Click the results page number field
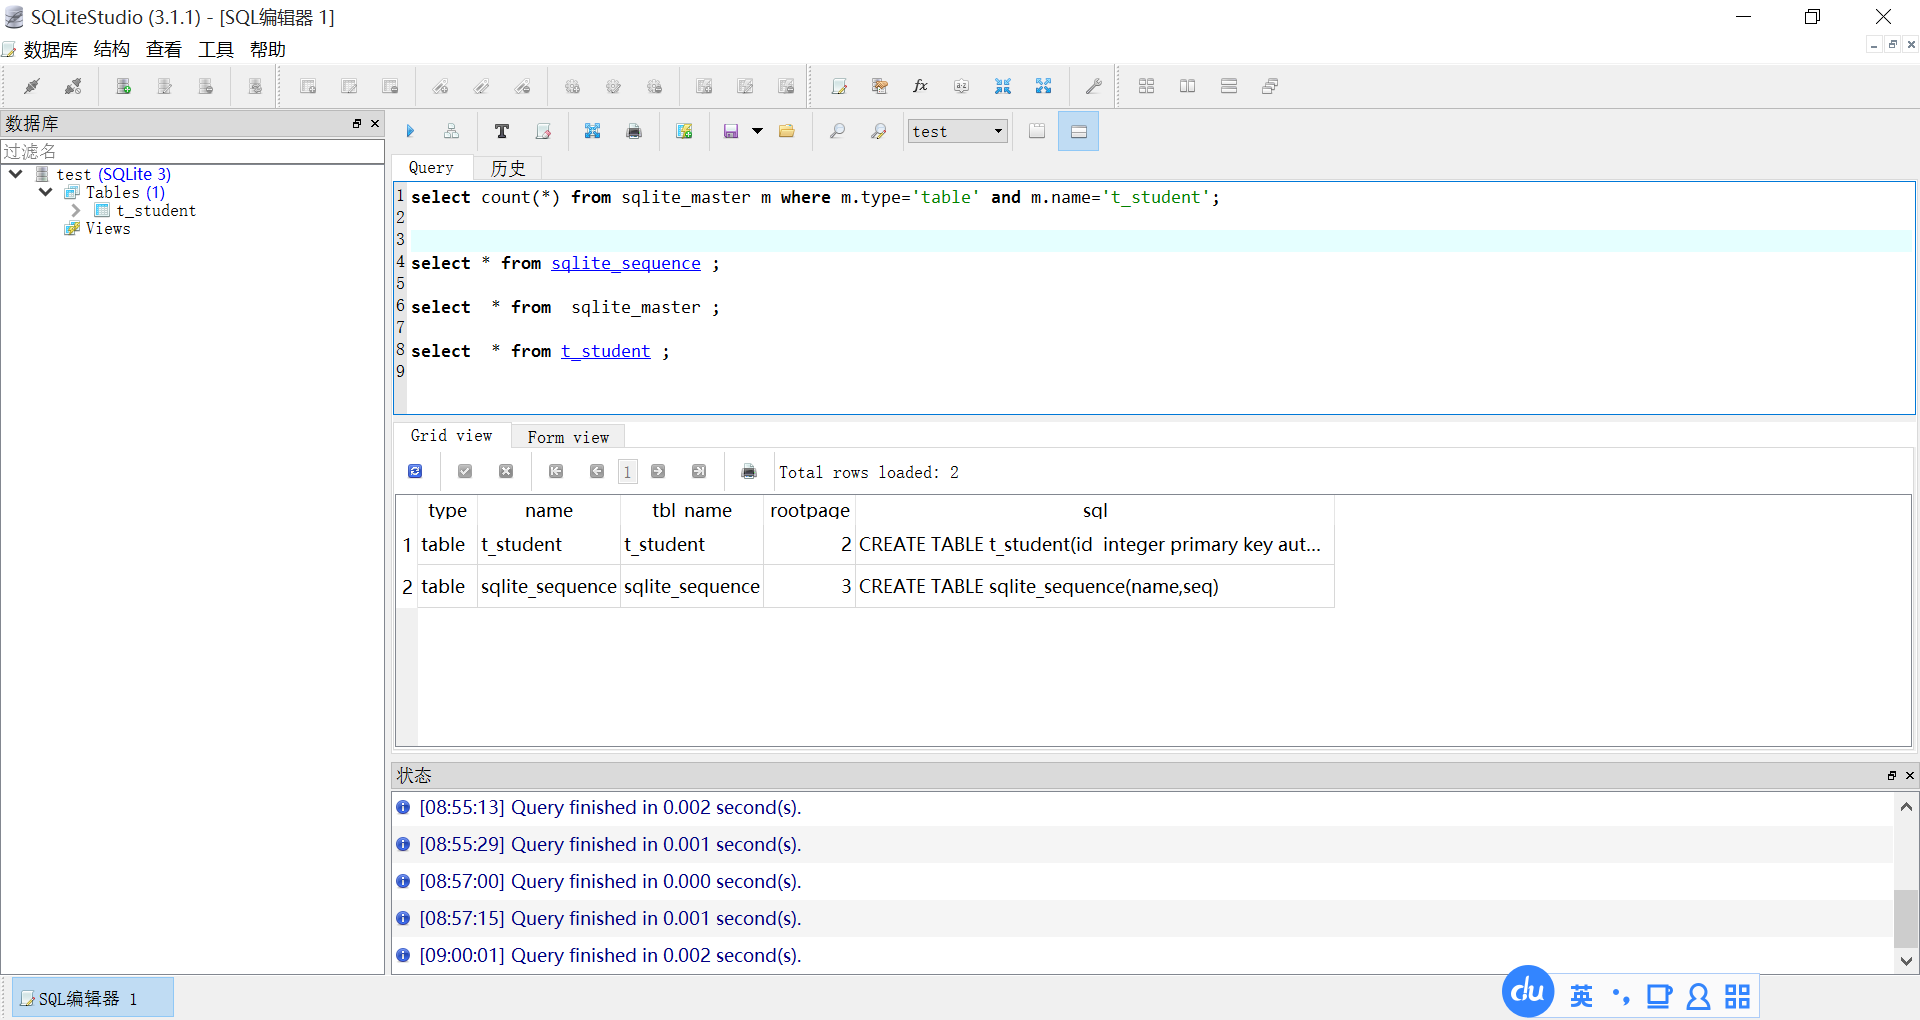 pos(627,471)
